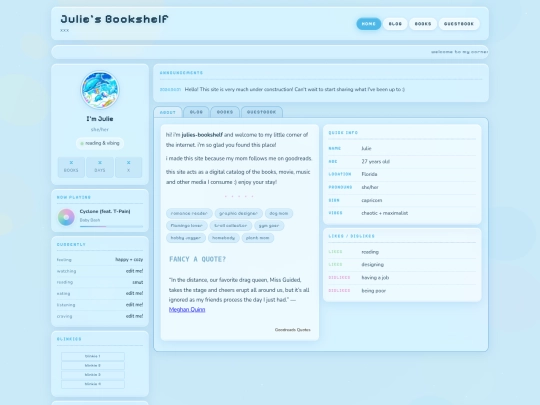Click 'happy + cozy' in the feeling row

129,260
